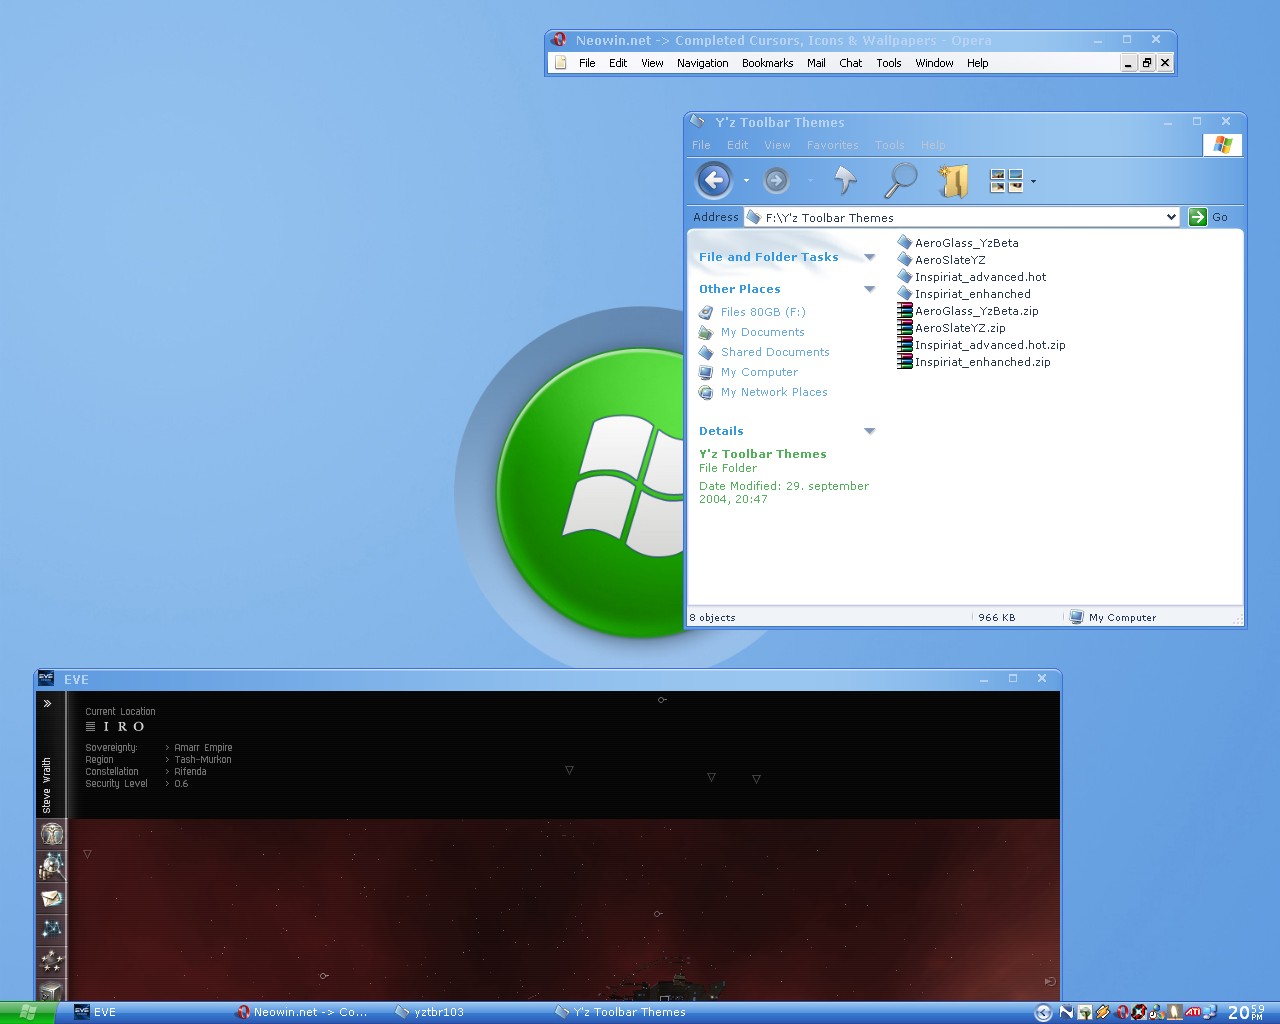Open Explorer Tools menu
Screen dimensions: 1280x1024
pos(889,145)
